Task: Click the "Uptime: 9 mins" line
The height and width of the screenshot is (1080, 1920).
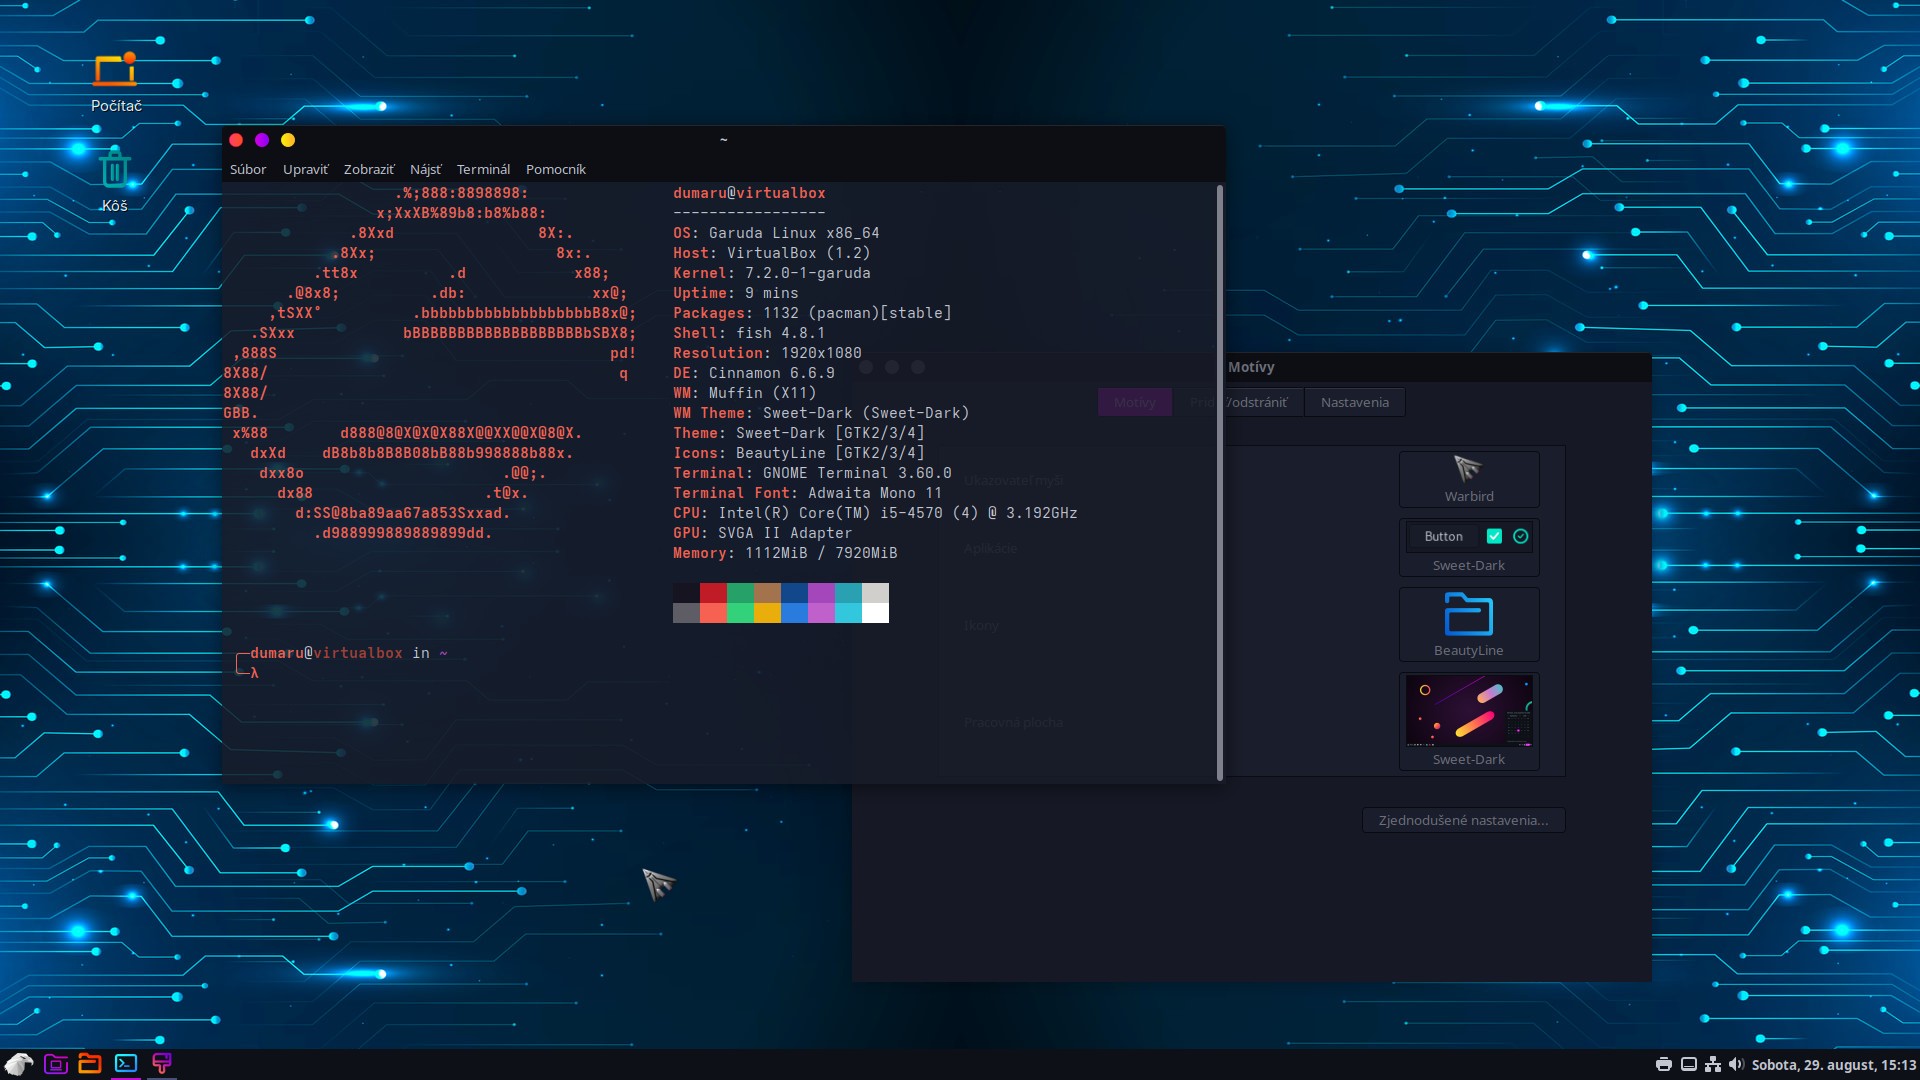Action: [735, 293]
